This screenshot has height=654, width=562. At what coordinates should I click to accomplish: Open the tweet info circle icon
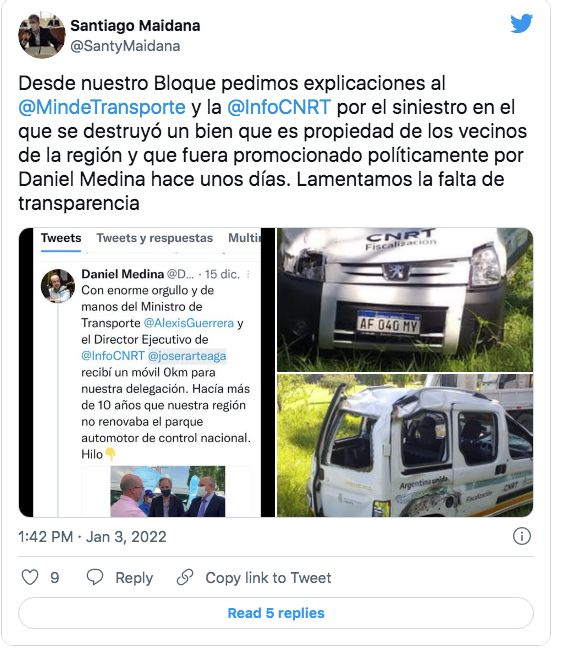click(522, 536)
